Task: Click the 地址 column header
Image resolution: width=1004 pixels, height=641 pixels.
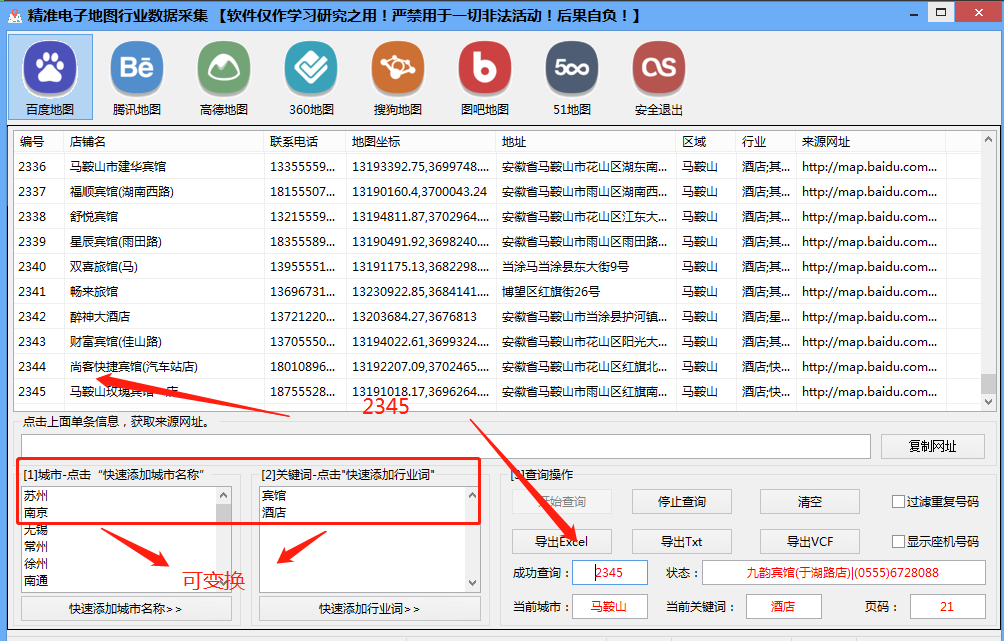Action: [x=586, y=142]
